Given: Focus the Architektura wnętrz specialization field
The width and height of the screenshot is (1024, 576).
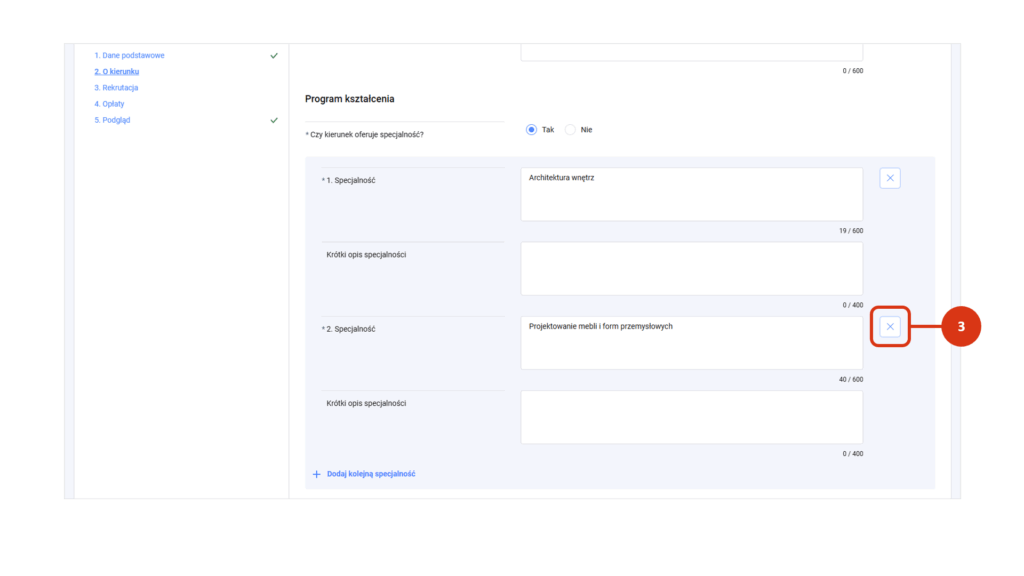Looking at the screenshot, I should point(691,194).
